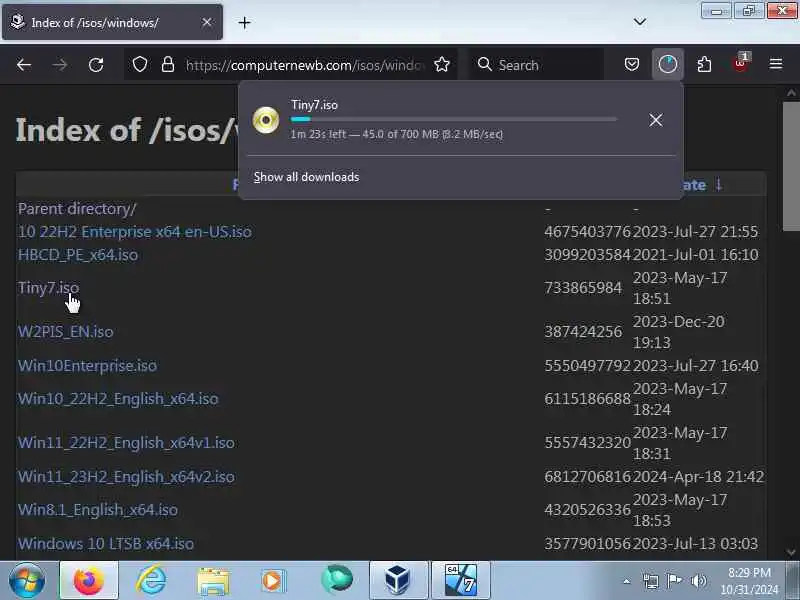Screen dimensions: 800x600
Task: Open Windows Explorer folder in taskbar
Action: (x=213, y=581)
